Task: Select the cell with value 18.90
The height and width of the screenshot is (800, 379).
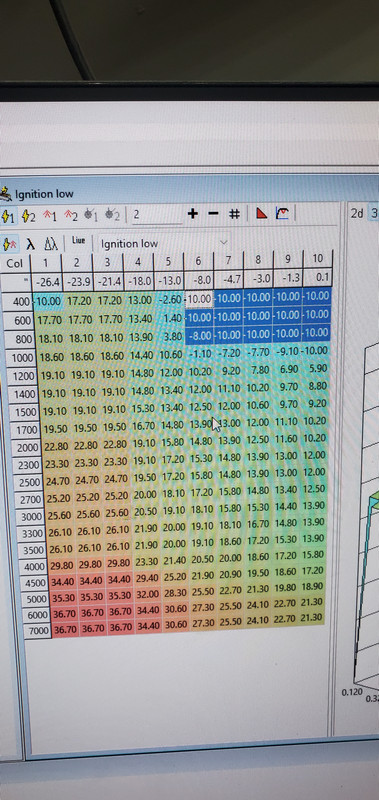Action: [x=313, y=587]
